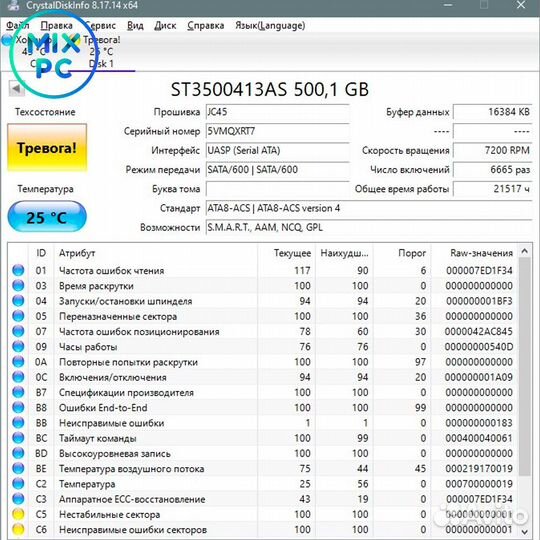
Task: Click the rotation speed value 7200 RPM
Action: (x=492, y=150)
